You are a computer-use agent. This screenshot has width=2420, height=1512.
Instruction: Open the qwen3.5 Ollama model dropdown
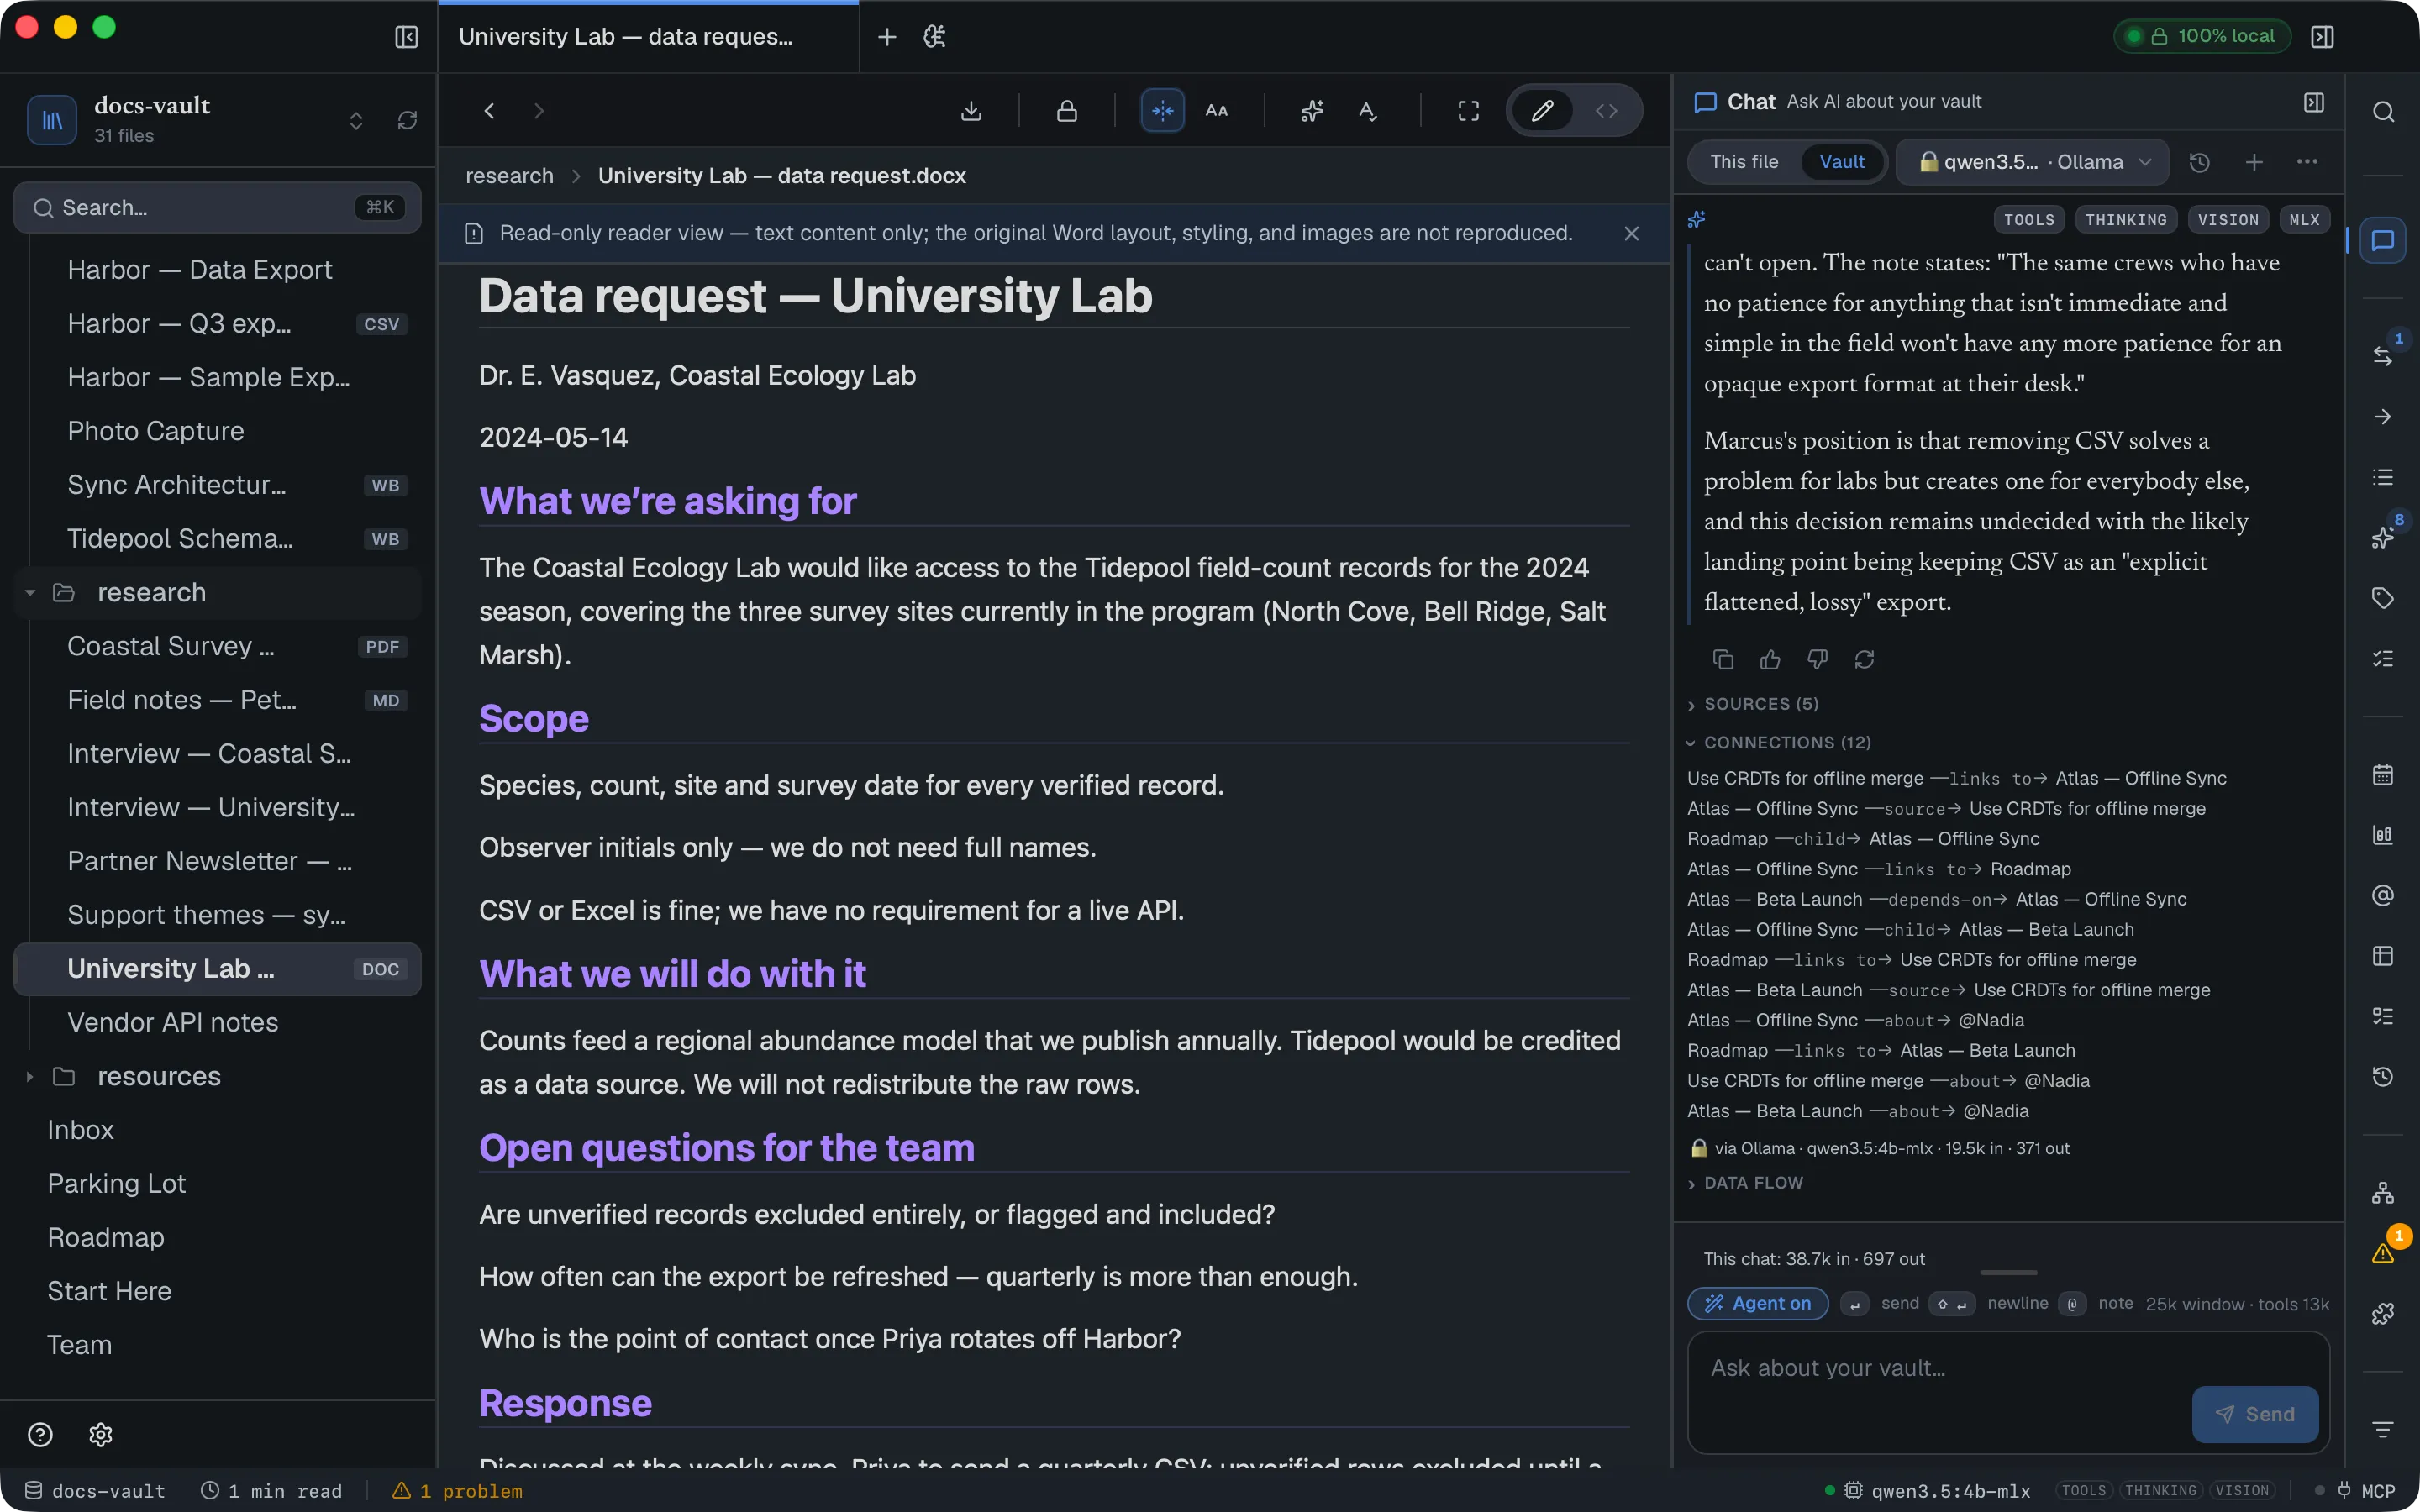(x=2033, y=162)
